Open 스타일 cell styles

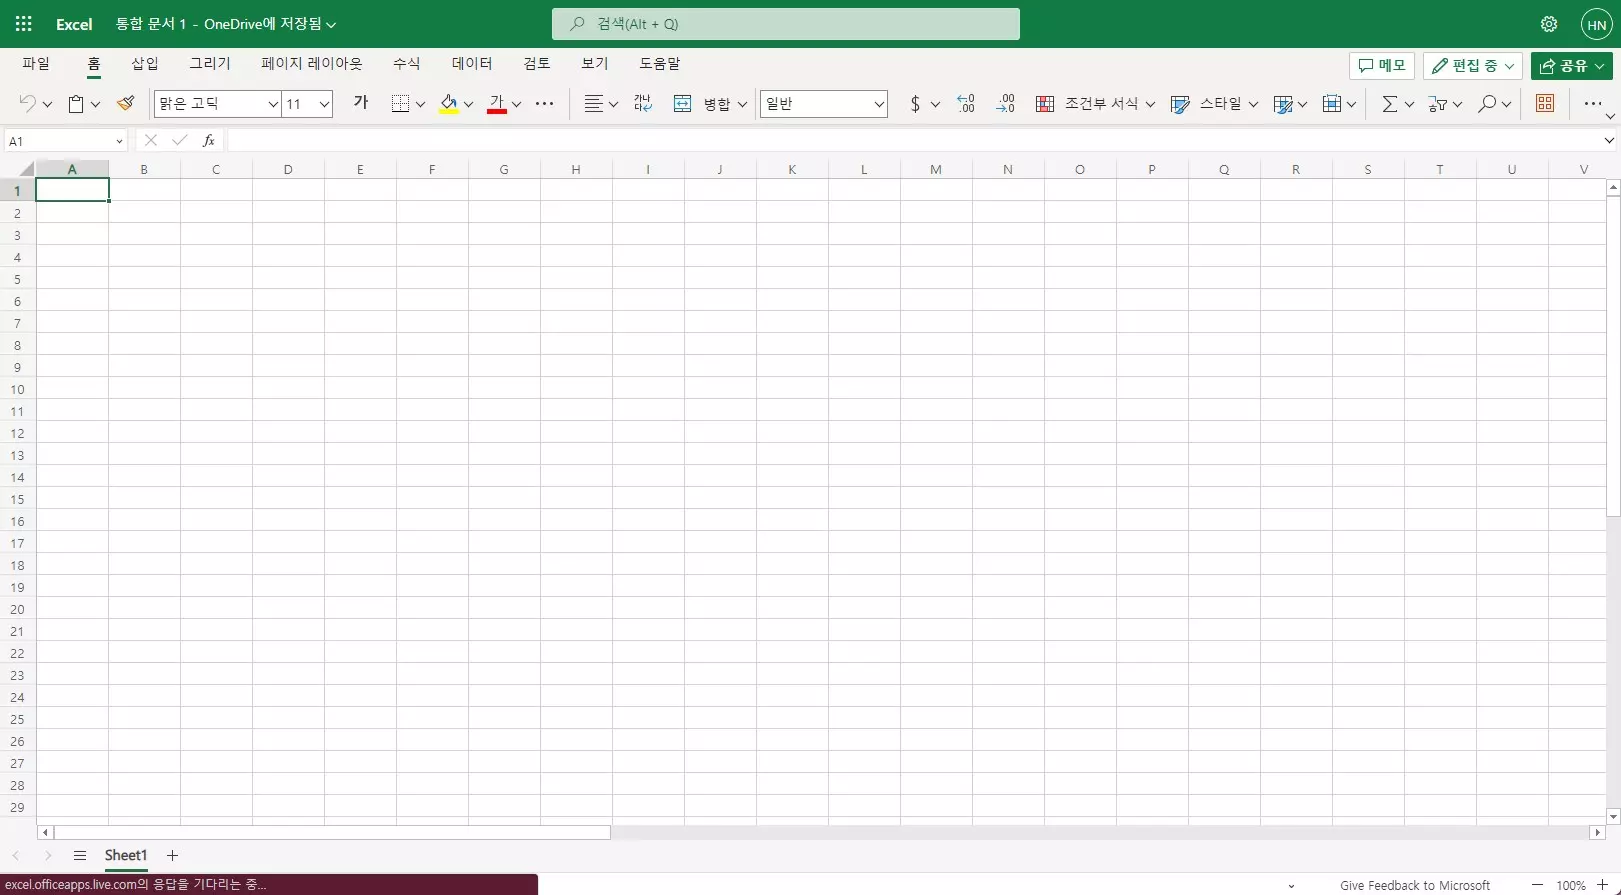[1214, 103]
